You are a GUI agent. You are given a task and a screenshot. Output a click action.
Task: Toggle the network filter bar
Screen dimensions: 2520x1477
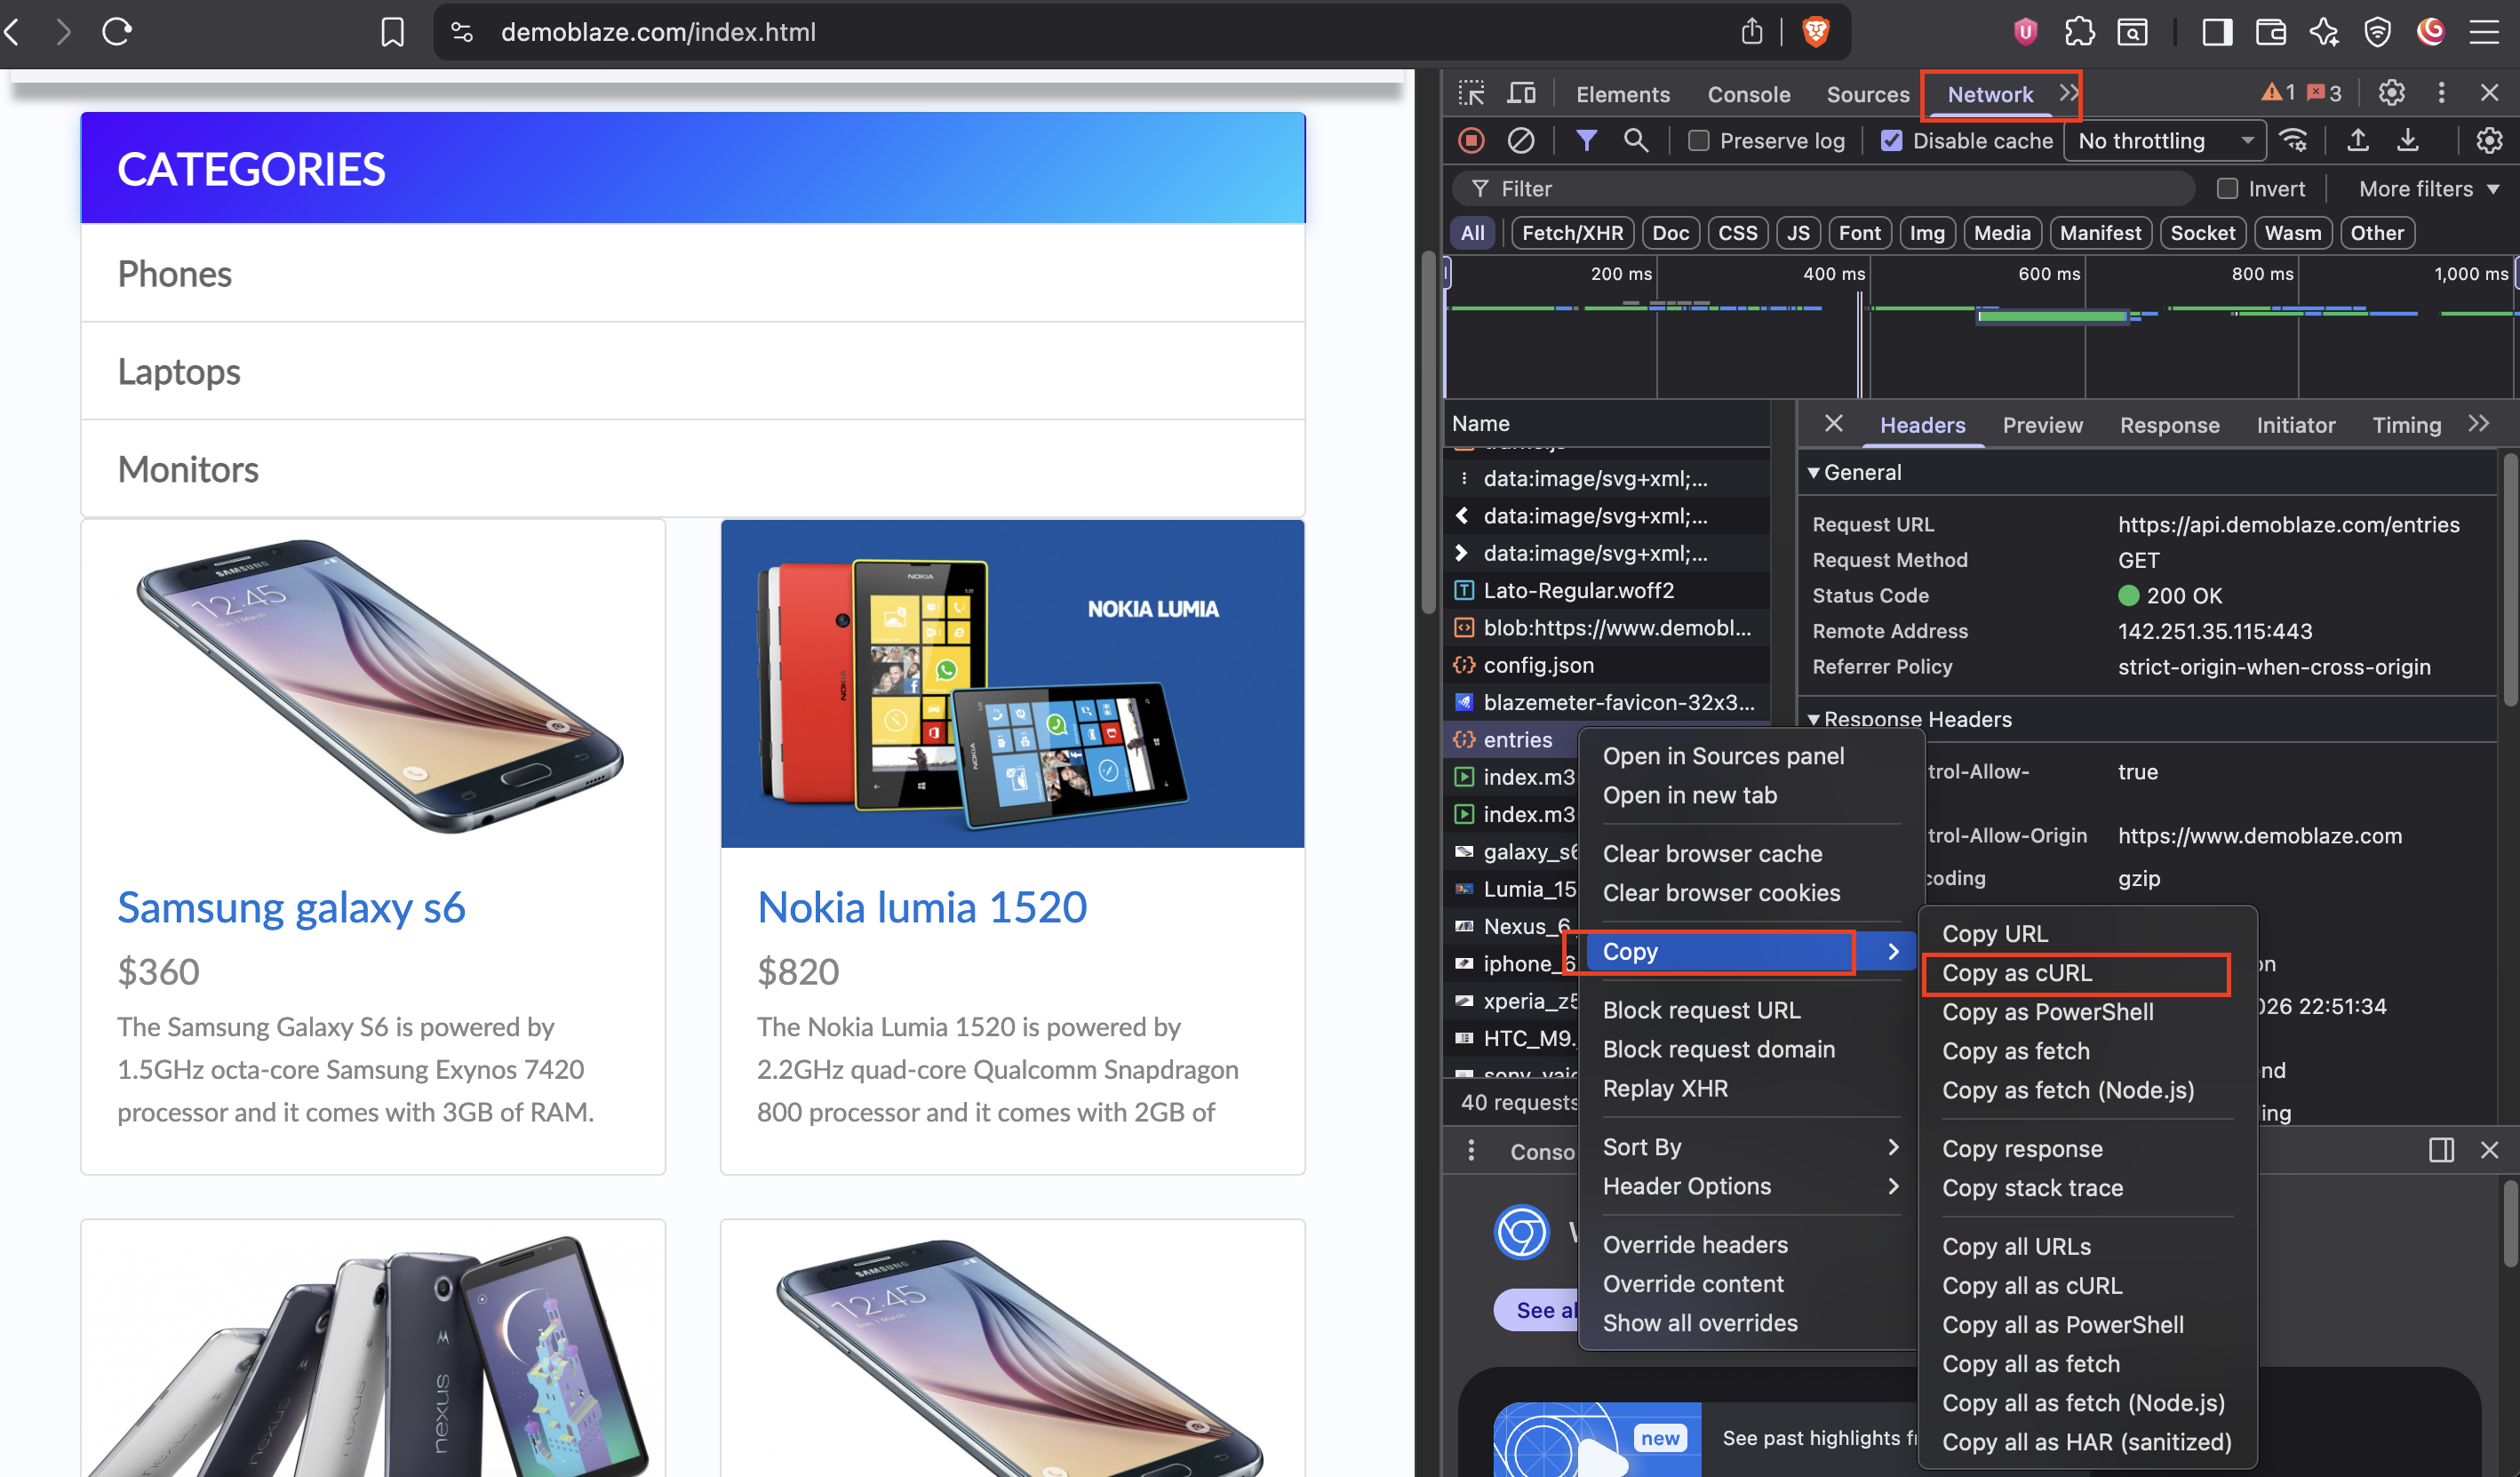click(1586, 140)
